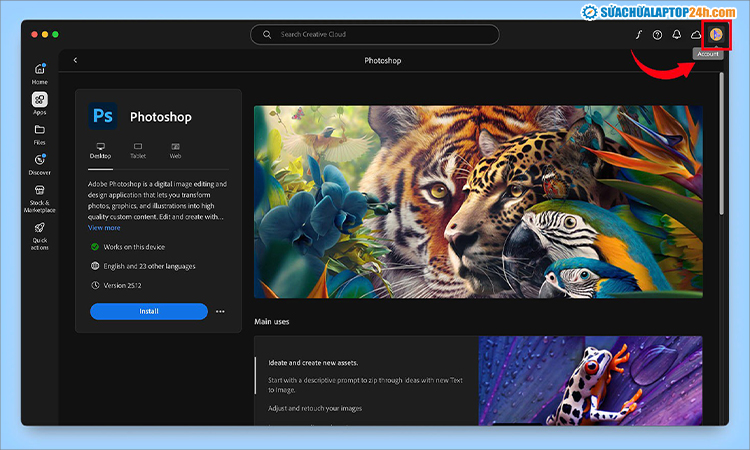The image size is (750, 450).
Task: Open more options next to Install
Action: [220, 311]
